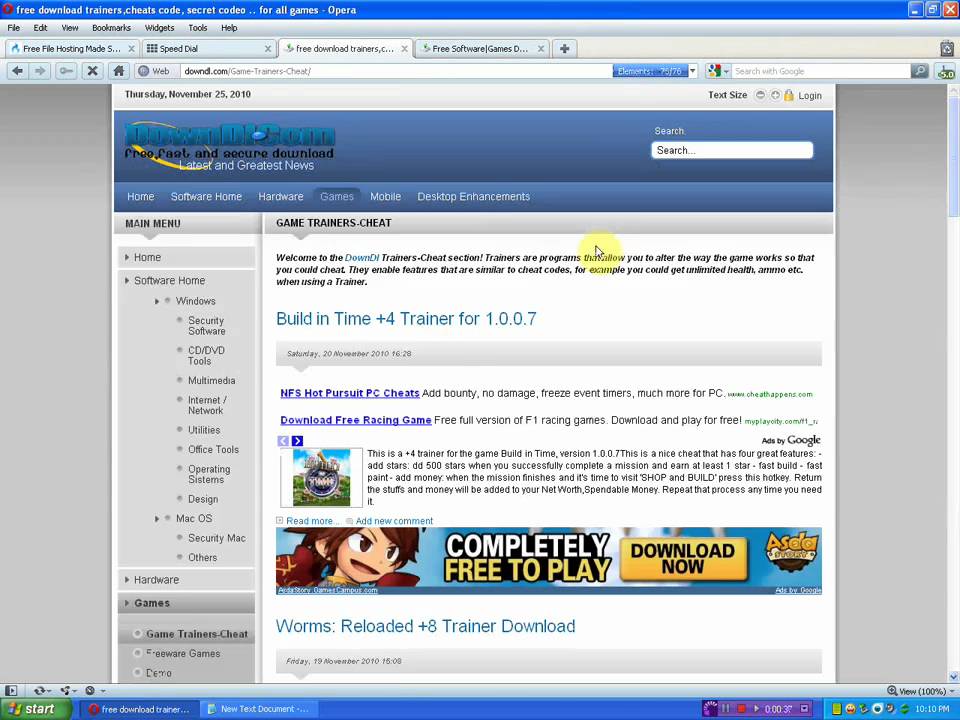
Task: Open the Tools menu
Action: tap(198, 28)
